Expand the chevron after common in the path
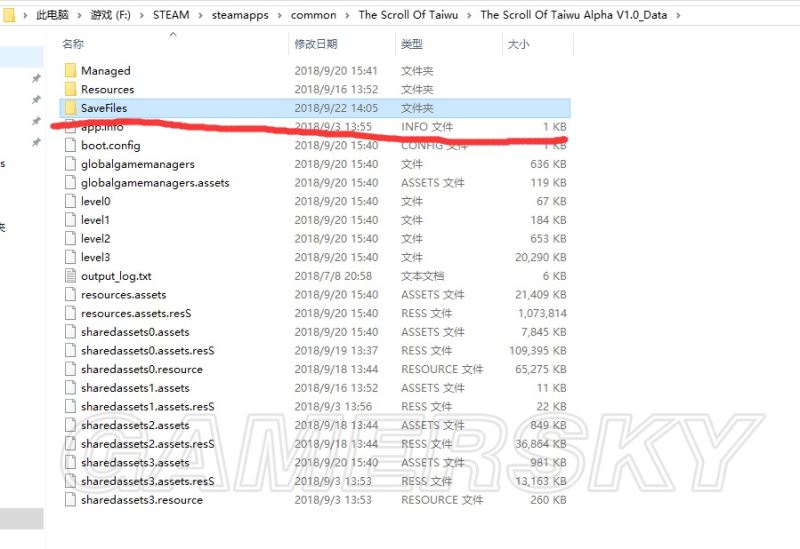800x549 pixels. click(347, 15)
